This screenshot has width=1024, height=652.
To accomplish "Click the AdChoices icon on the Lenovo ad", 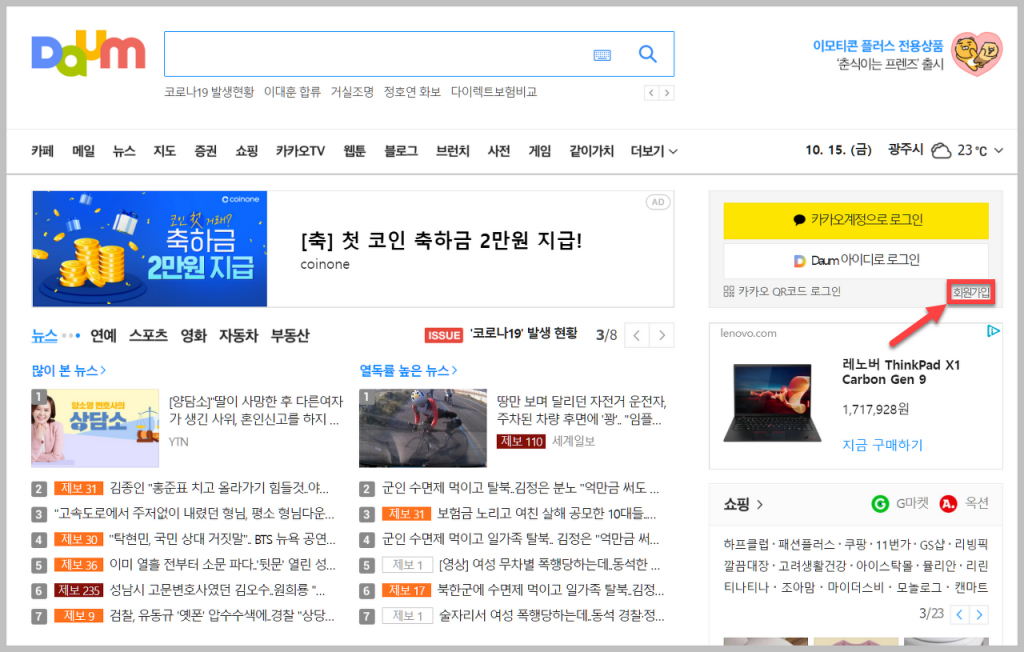I will (993, 331).
